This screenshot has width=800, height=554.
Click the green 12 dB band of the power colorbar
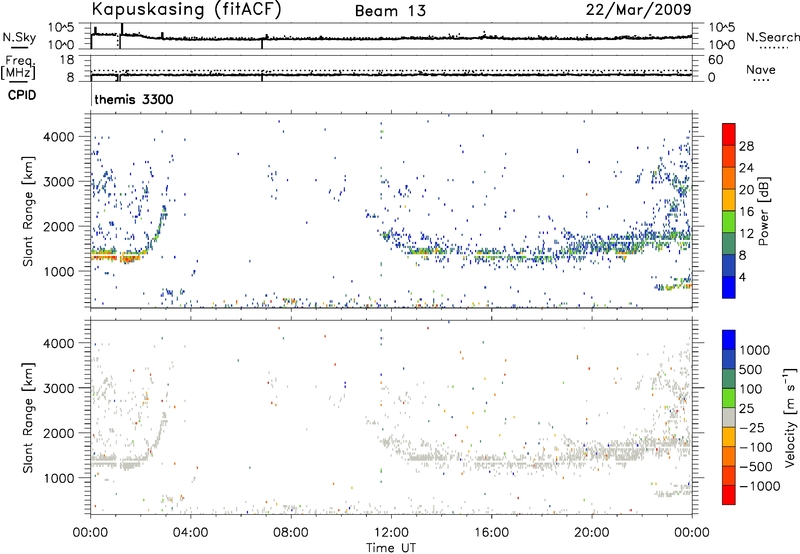729,222
